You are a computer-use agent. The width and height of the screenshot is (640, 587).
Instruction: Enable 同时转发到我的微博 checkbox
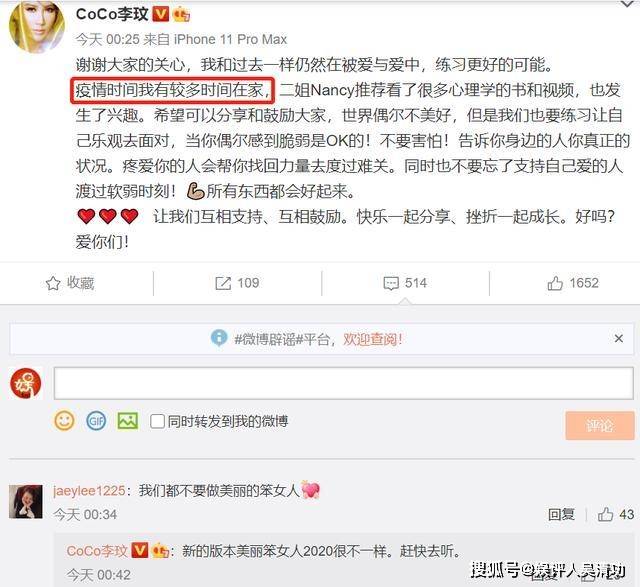click(x=157, y=421)
